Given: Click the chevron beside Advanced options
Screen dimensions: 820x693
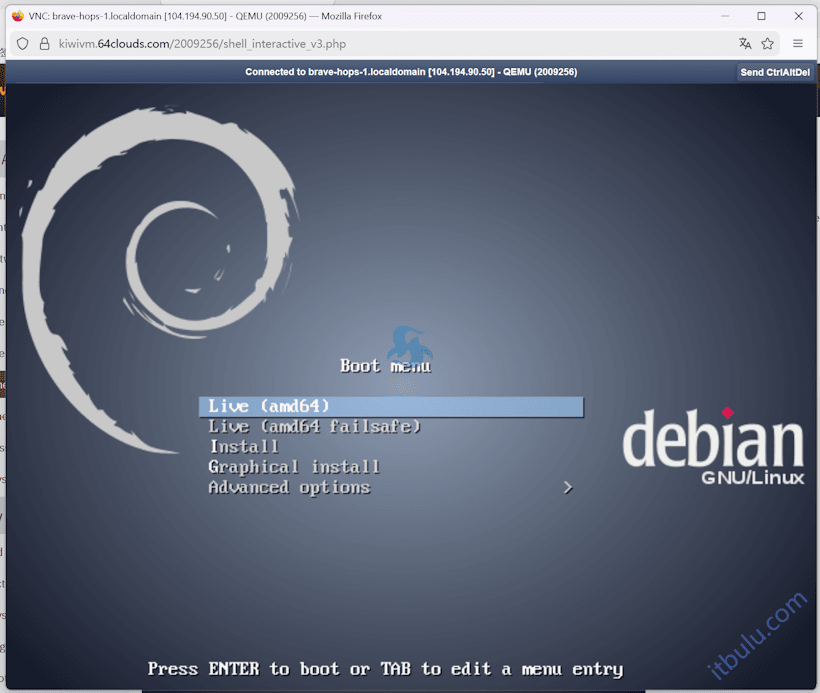Looking at the screenshot, I should tap(568, 487).
